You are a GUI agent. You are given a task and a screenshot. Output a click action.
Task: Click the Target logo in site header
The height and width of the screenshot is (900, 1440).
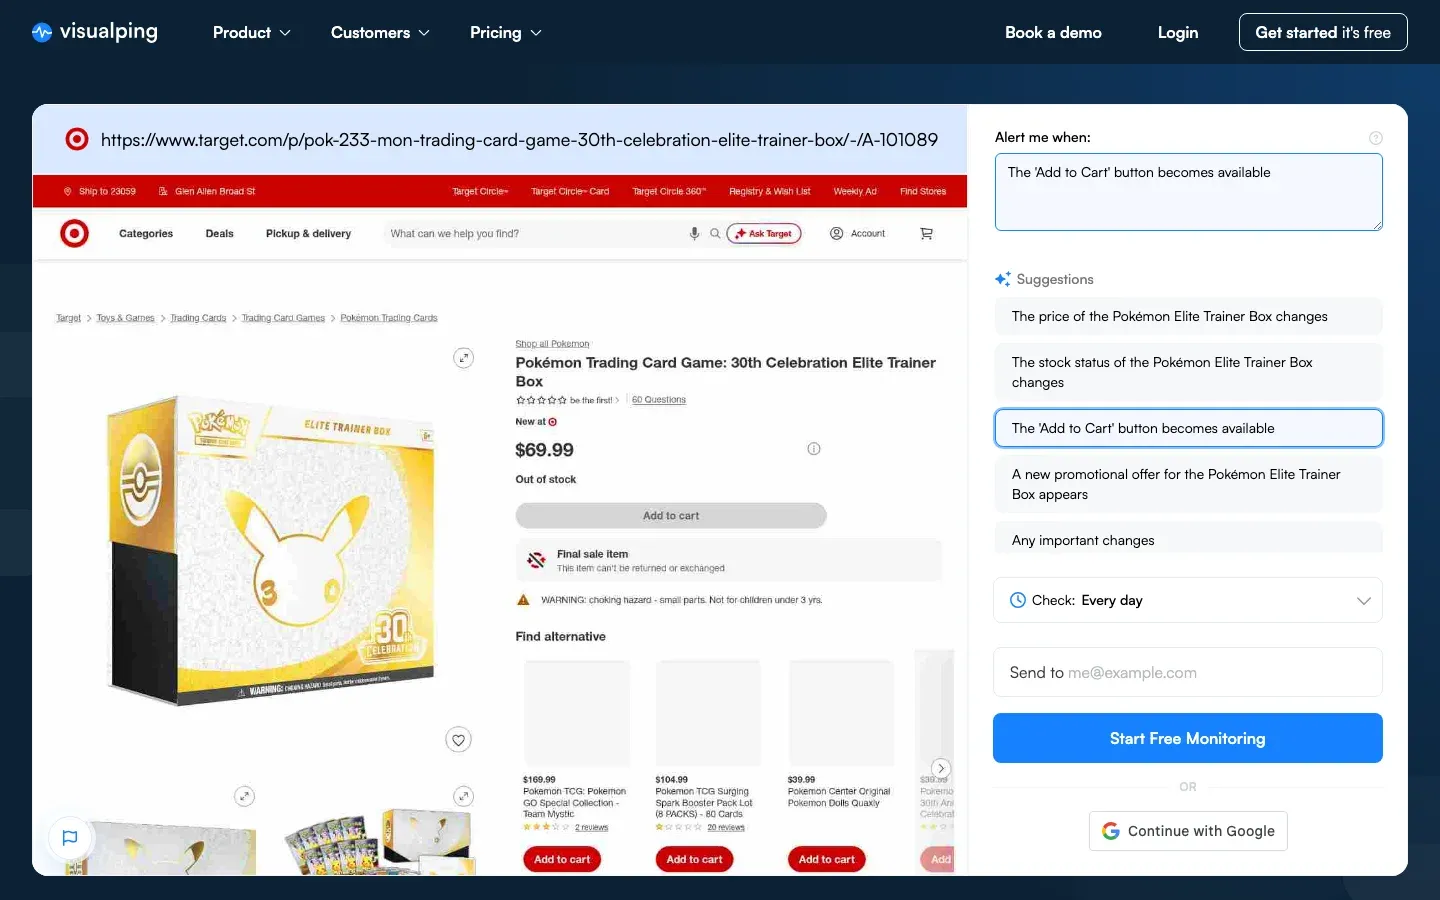(x=74, y=234)
